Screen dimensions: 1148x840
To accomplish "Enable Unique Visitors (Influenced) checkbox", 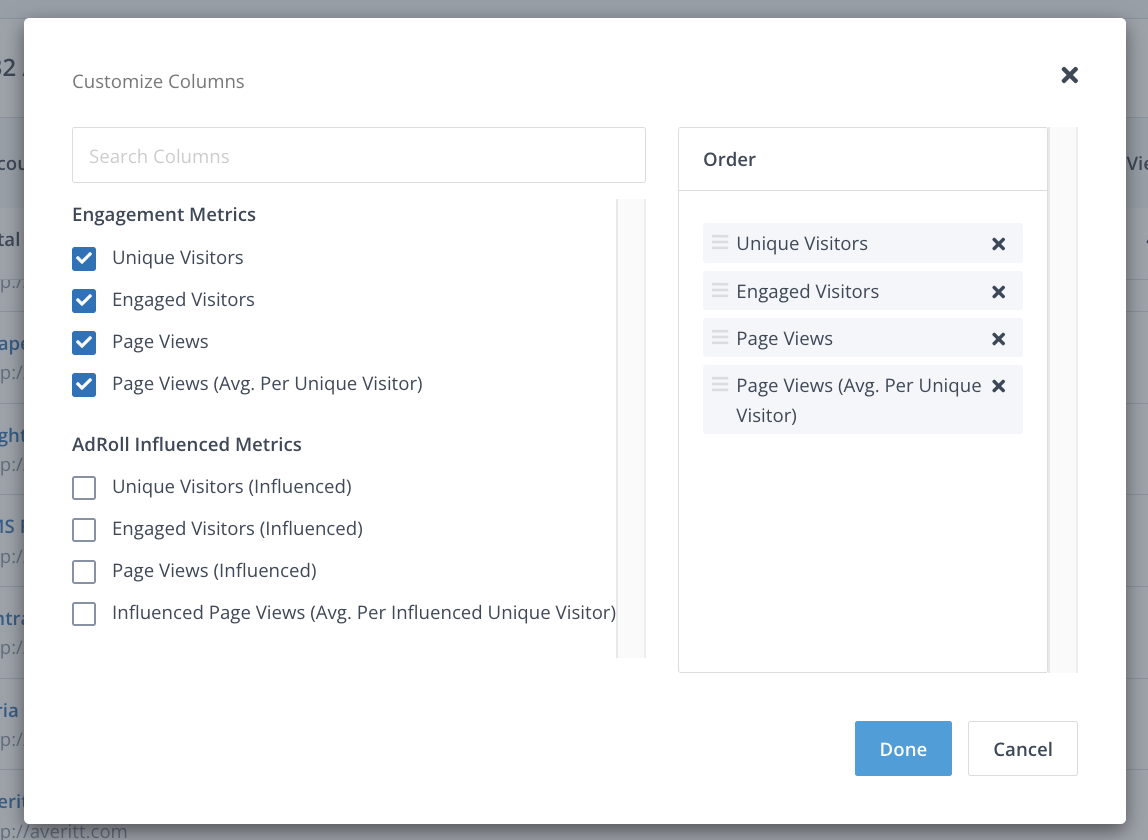I will pos(84,488).
